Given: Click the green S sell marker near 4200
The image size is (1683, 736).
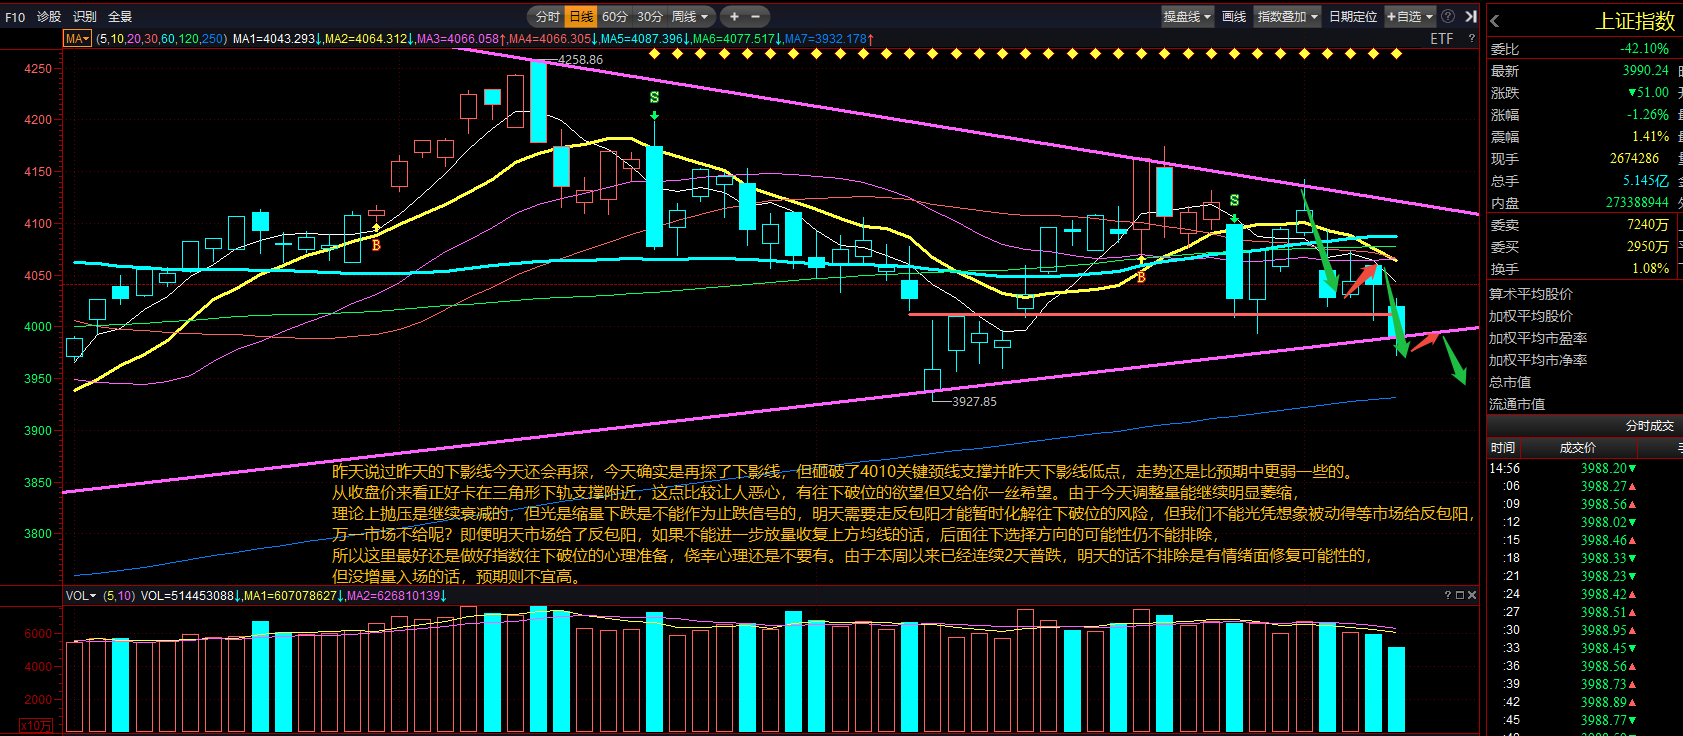Looking at the screenshot, I should click(654, 98).
